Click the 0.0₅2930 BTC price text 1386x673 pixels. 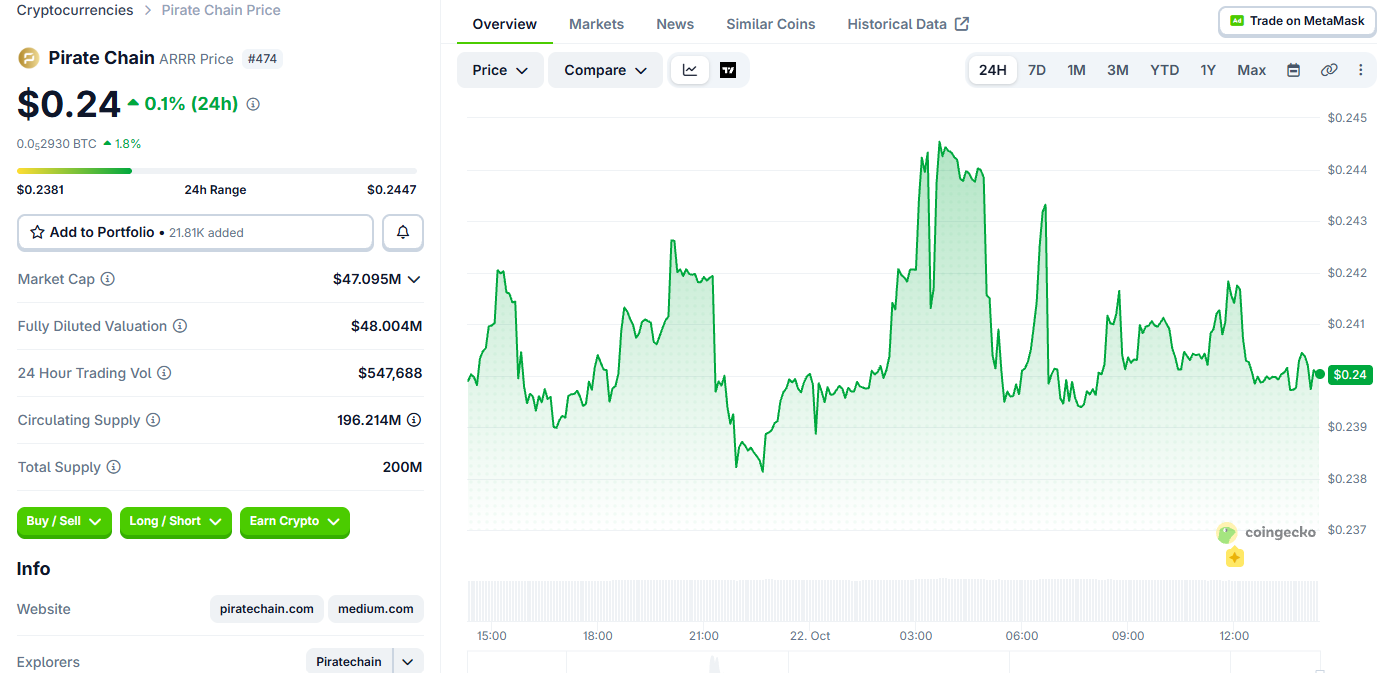pyautogui.click(x=57, y=144)
